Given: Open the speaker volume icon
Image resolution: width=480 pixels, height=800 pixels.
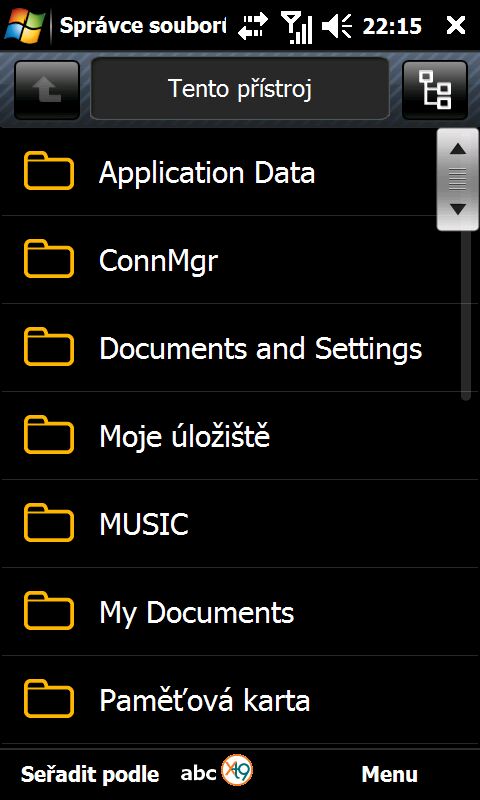Looking at the screenshot, I should [337, 26].
